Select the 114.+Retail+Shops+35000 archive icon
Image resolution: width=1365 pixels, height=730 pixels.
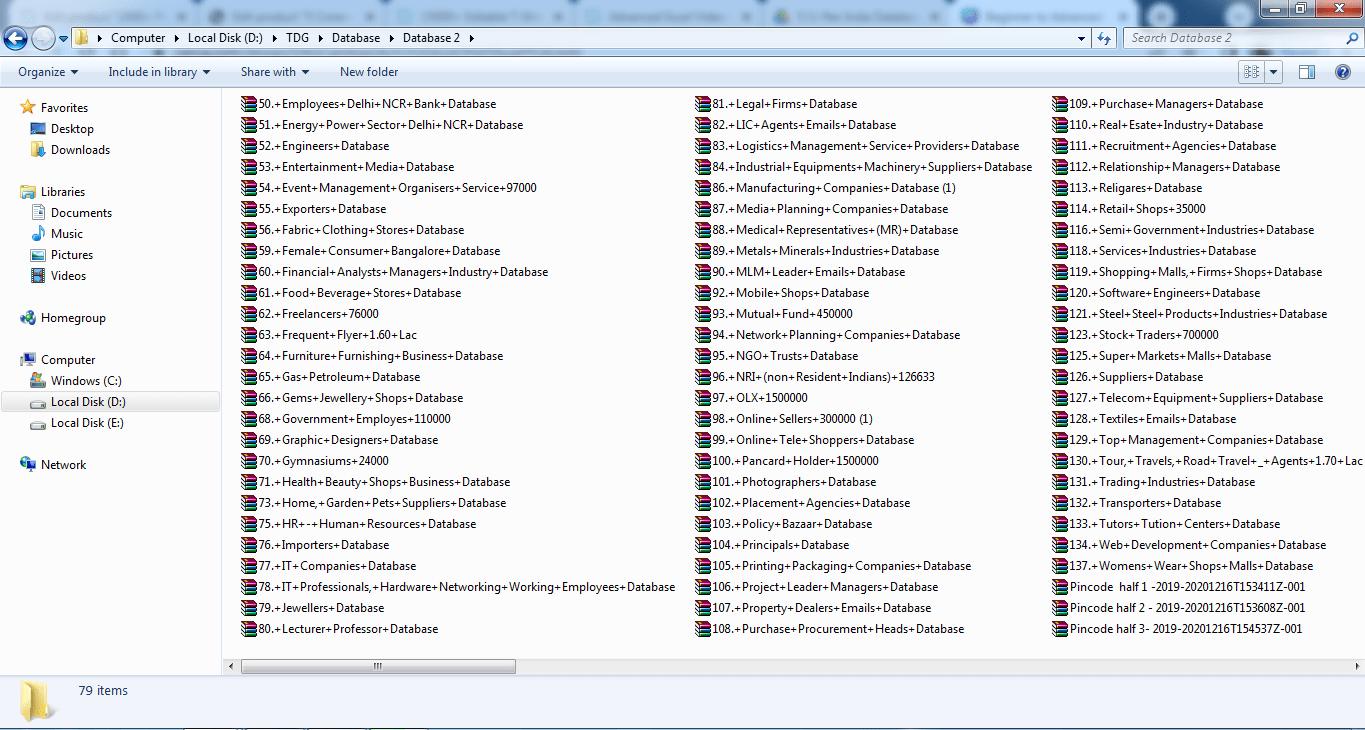click(1061, 209)
